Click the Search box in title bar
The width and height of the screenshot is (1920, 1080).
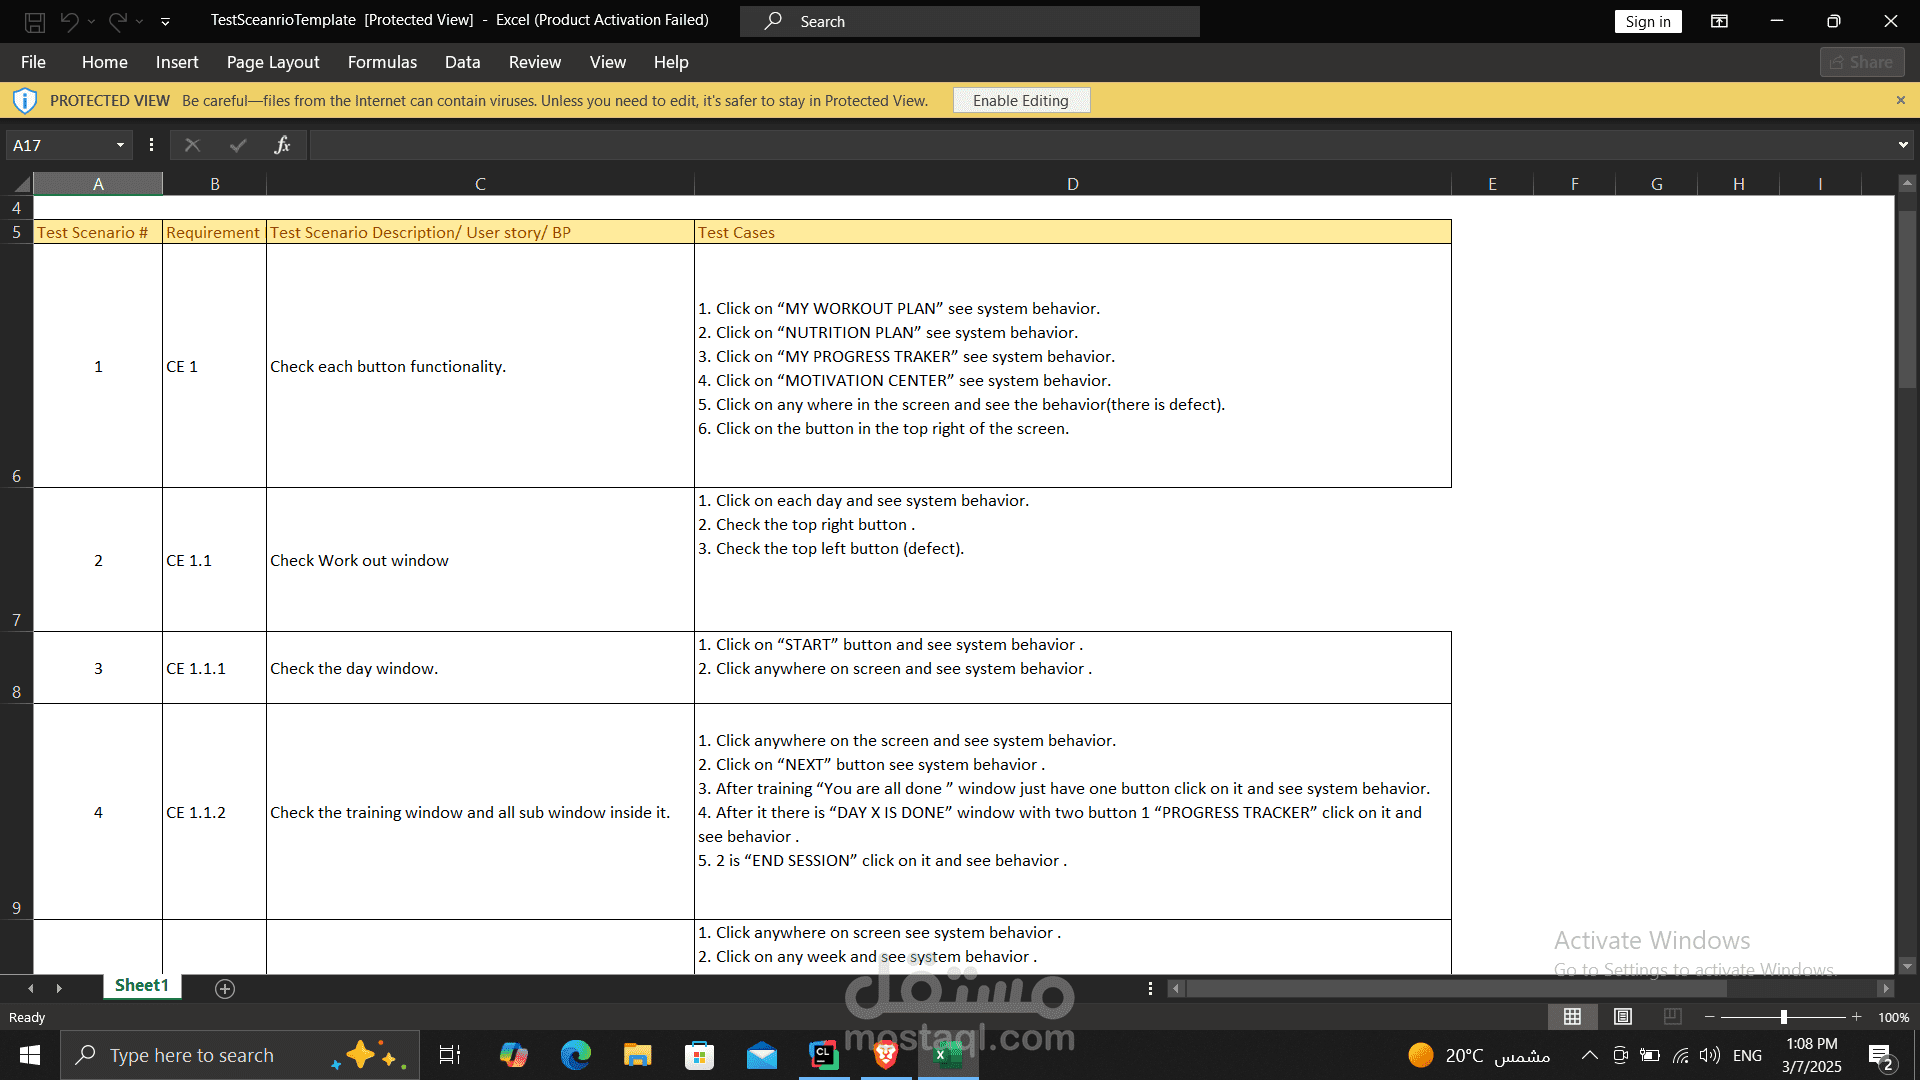coord(970,21)
